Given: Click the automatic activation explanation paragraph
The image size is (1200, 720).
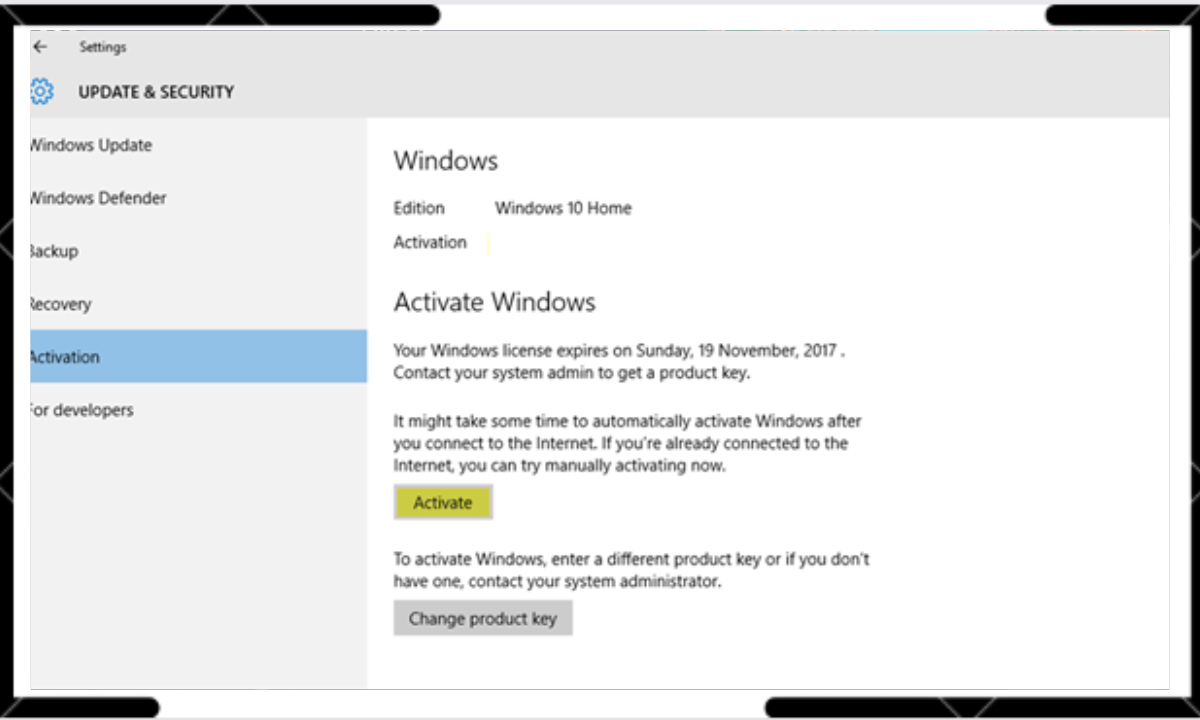Looking at the screenshot, I should pos(627,443).
